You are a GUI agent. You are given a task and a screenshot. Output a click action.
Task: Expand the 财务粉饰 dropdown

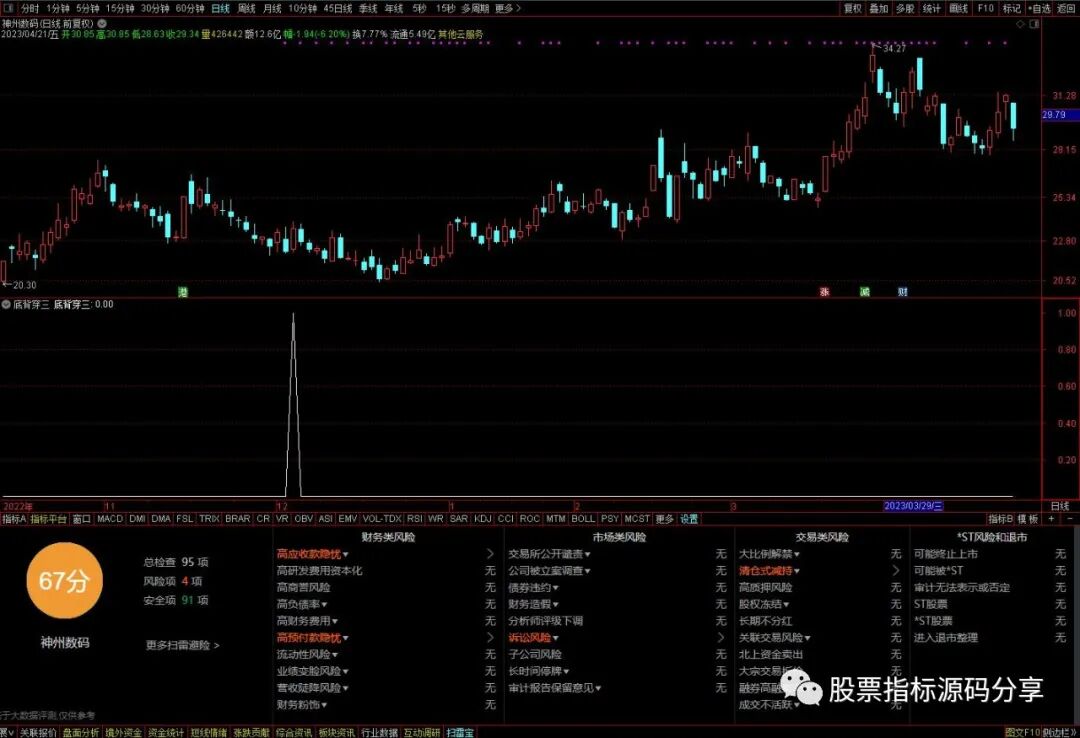(302, 704)
